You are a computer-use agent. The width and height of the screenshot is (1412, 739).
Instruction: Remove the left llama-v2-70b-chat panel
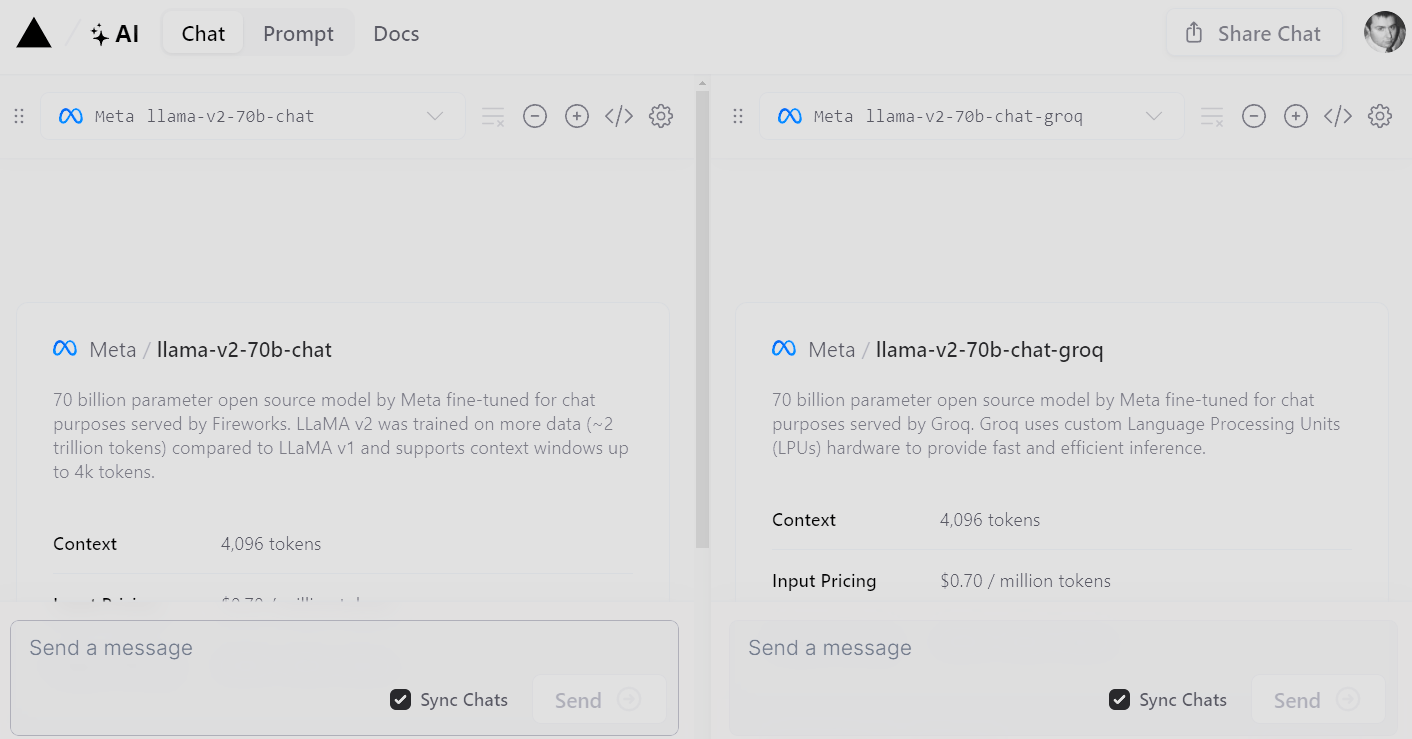[x=535, y=116]
